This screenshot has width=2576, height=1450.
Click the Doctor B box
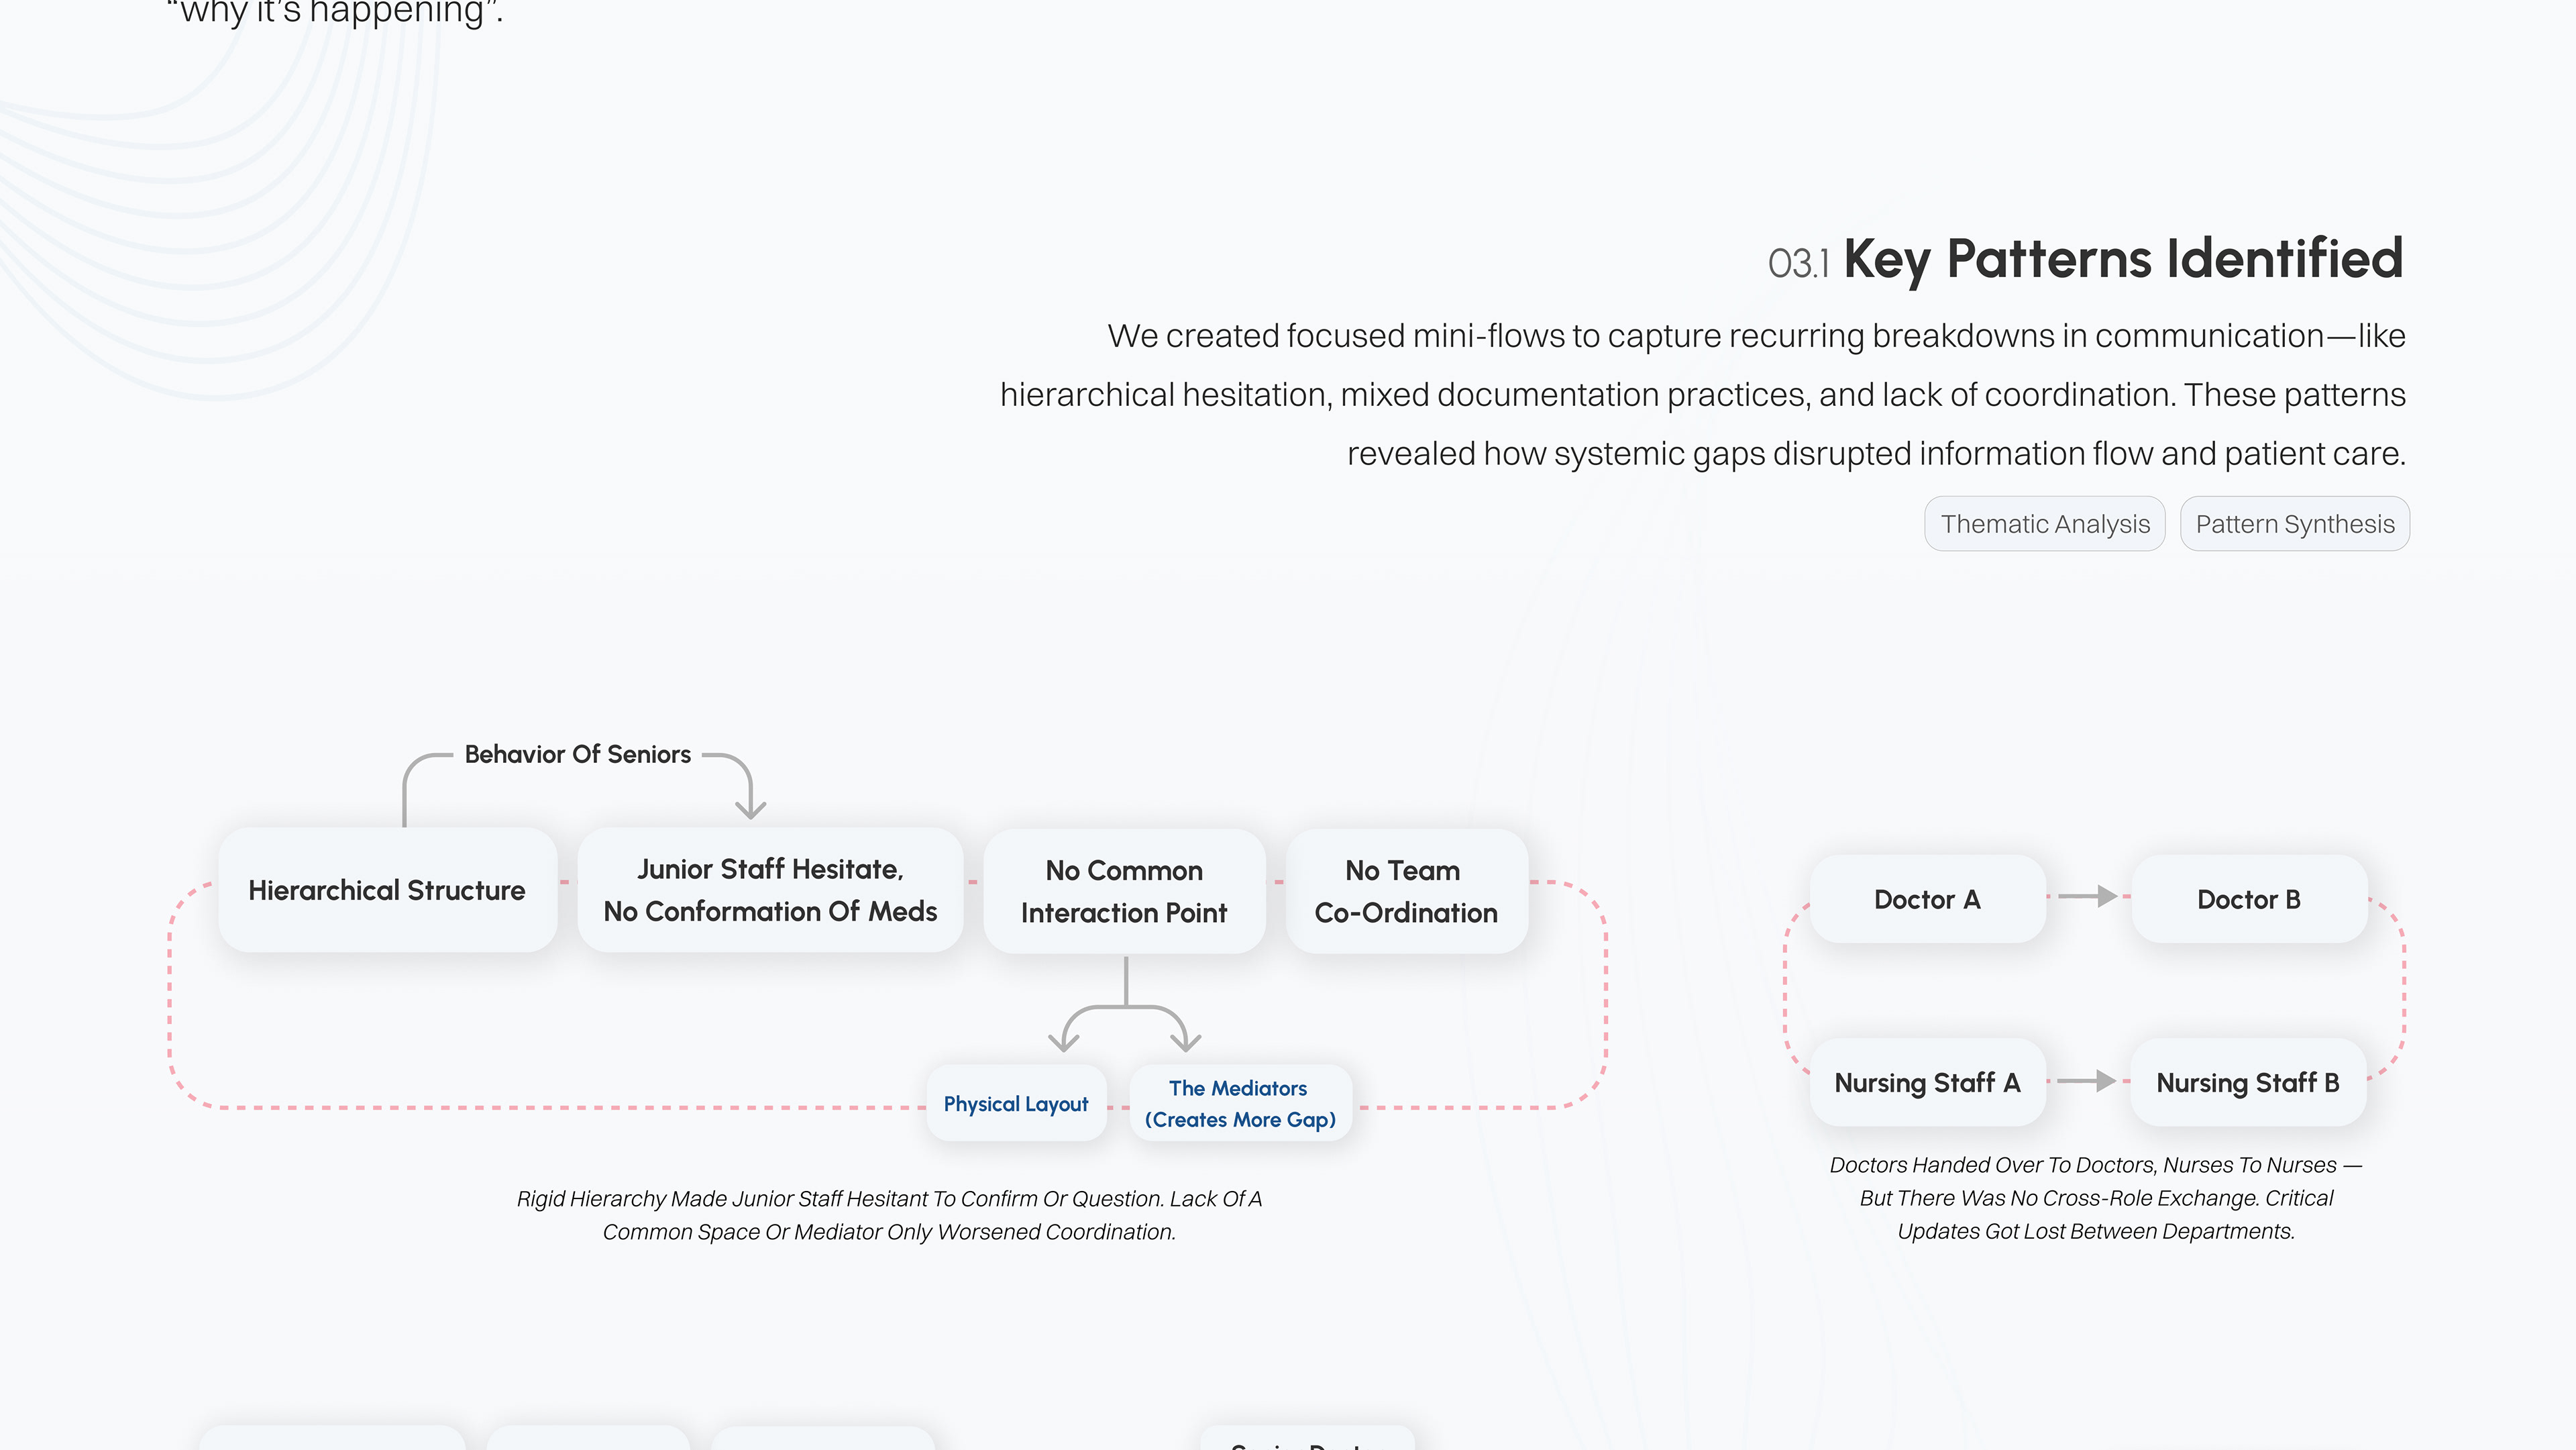[2249, 899]
